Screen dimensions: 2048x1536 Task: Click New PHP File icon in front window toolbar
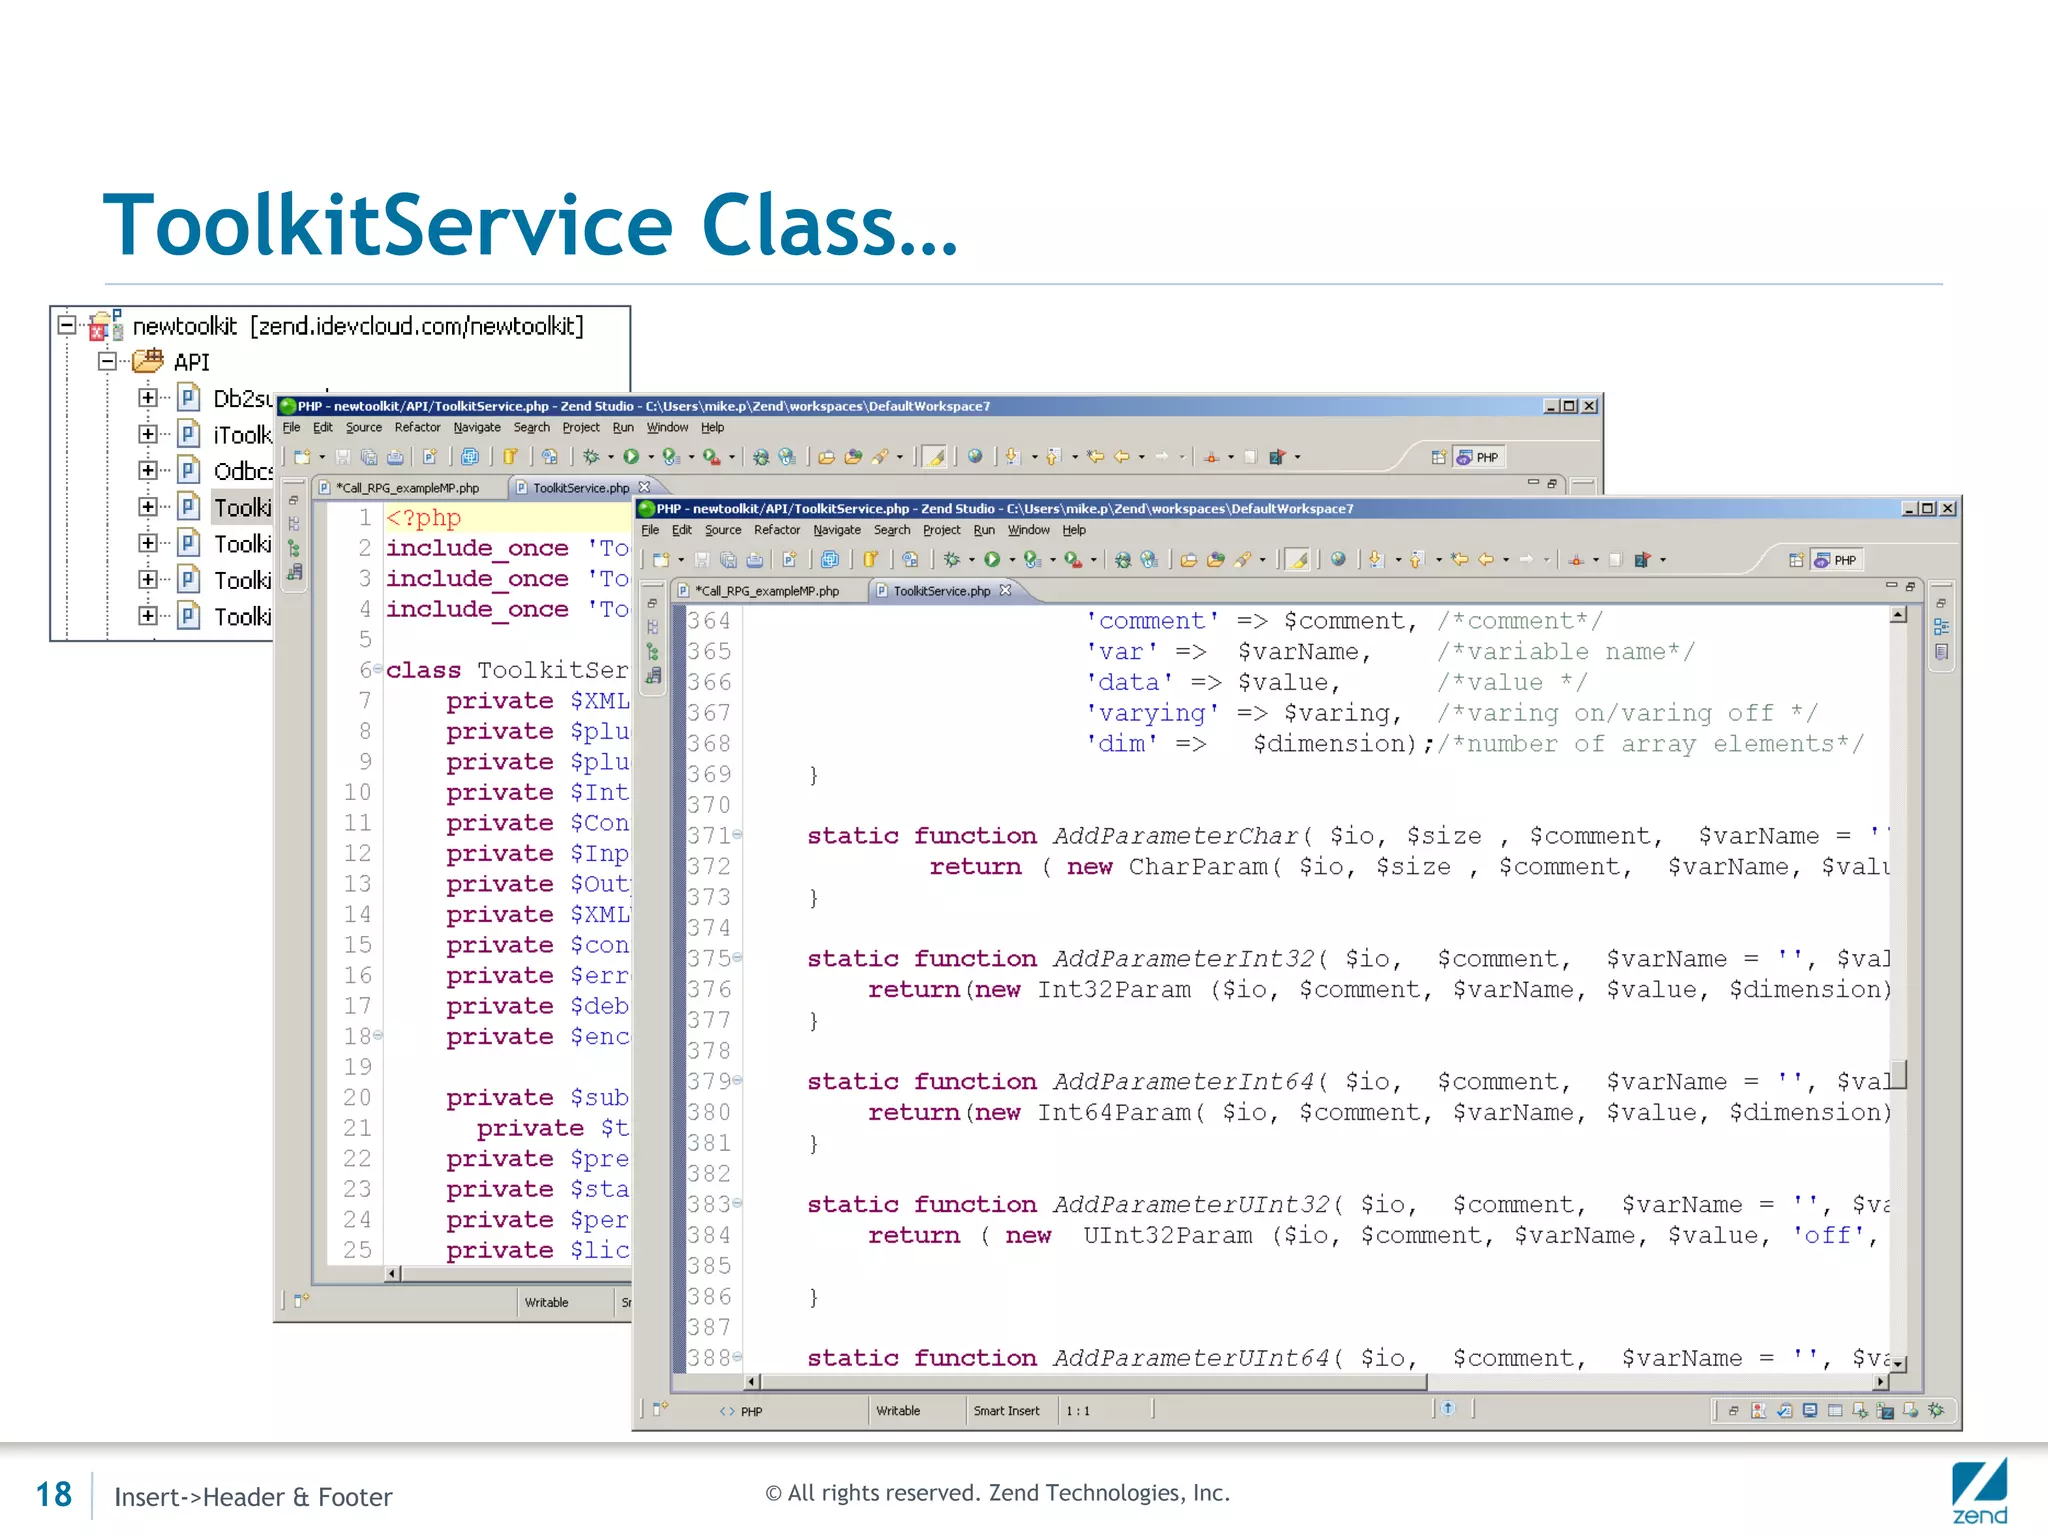click(x=789, y=560)
